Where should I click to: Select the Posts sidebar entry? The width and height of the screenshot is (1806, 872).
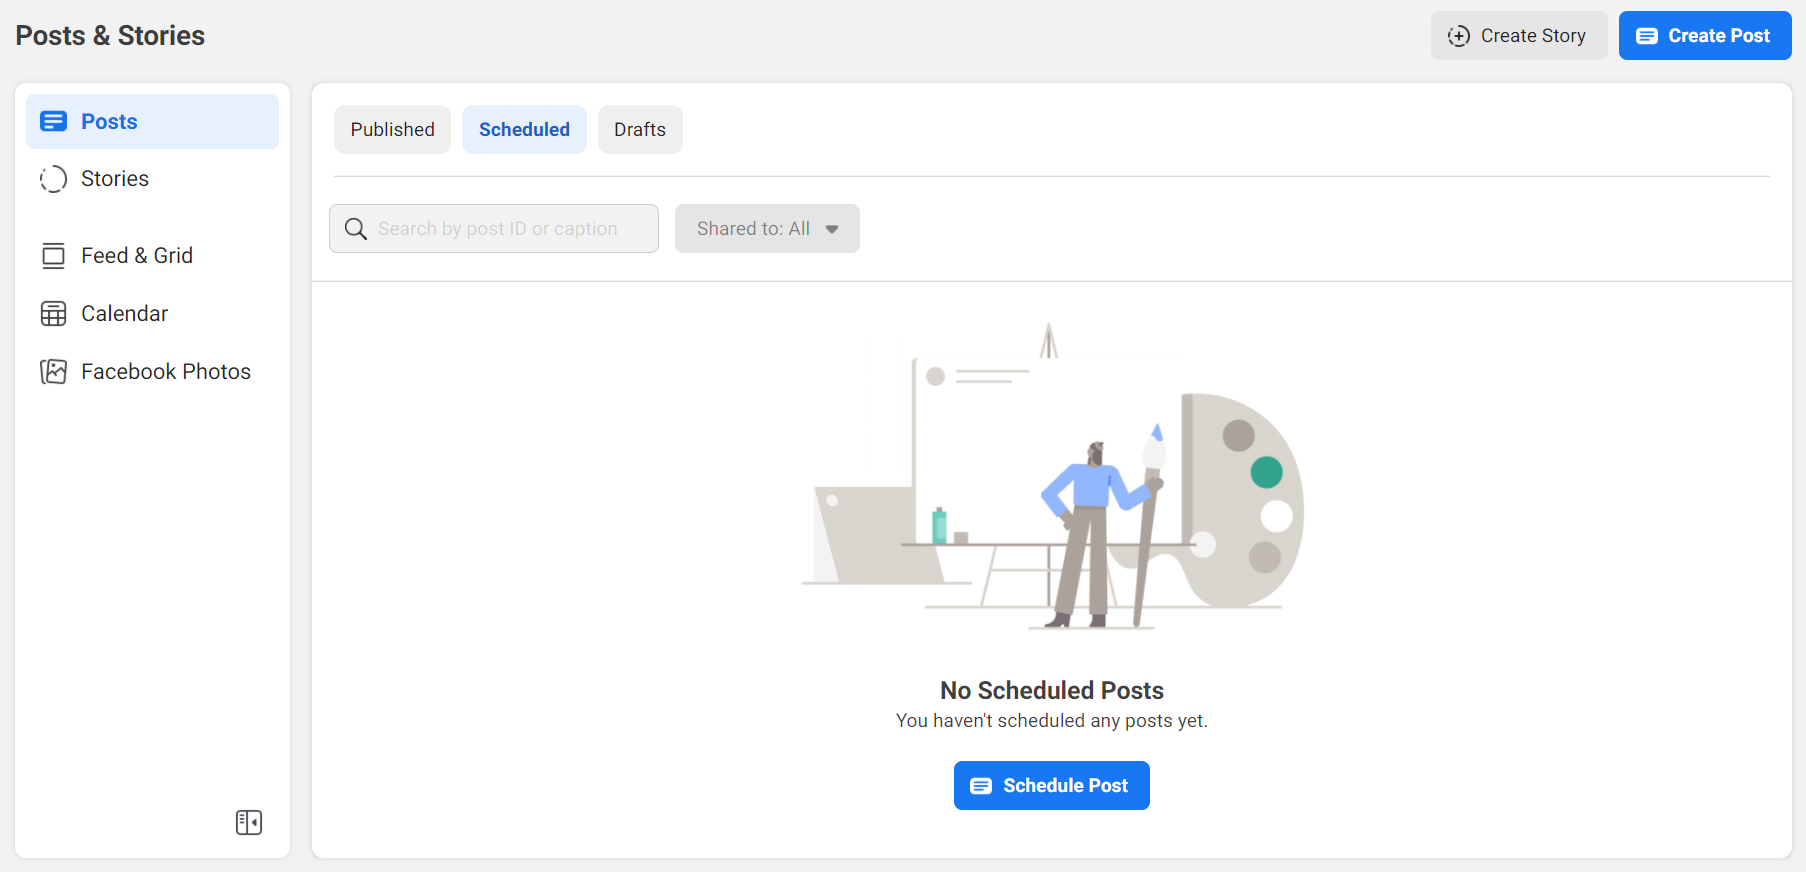click(108, 120)
